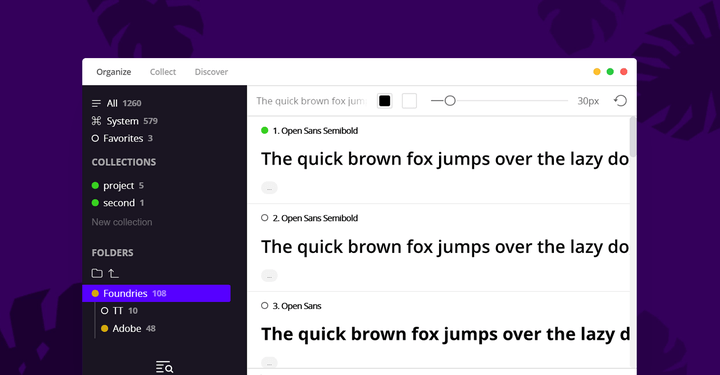The width and height of the screenshot is (720, 375).
Task: Open the Adobe subfolder
Action: (x=127, y=329)
